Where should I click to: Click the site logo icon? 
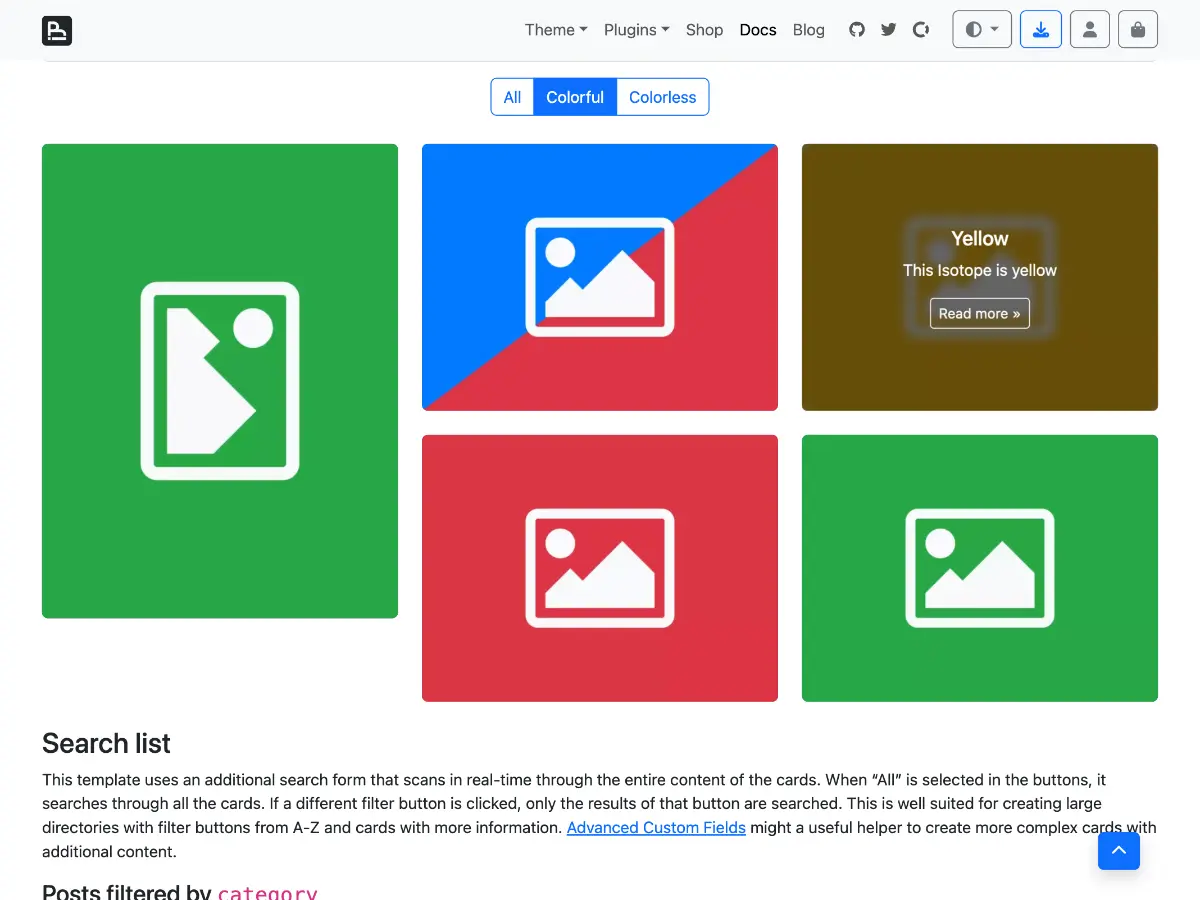pyautogui.click(x=57, y=30)
